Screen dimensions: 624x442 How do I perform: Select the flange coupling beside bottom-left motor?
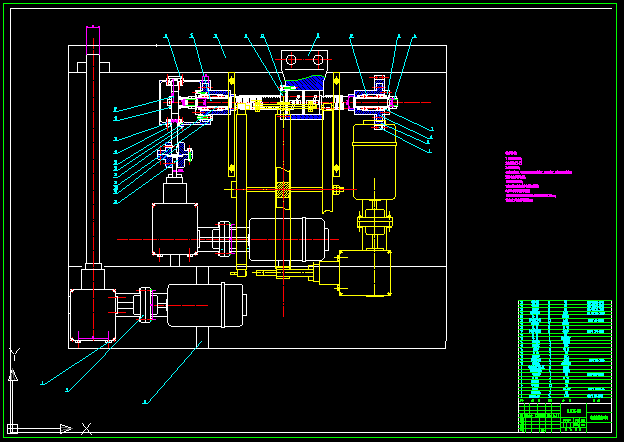pos(147,304)
